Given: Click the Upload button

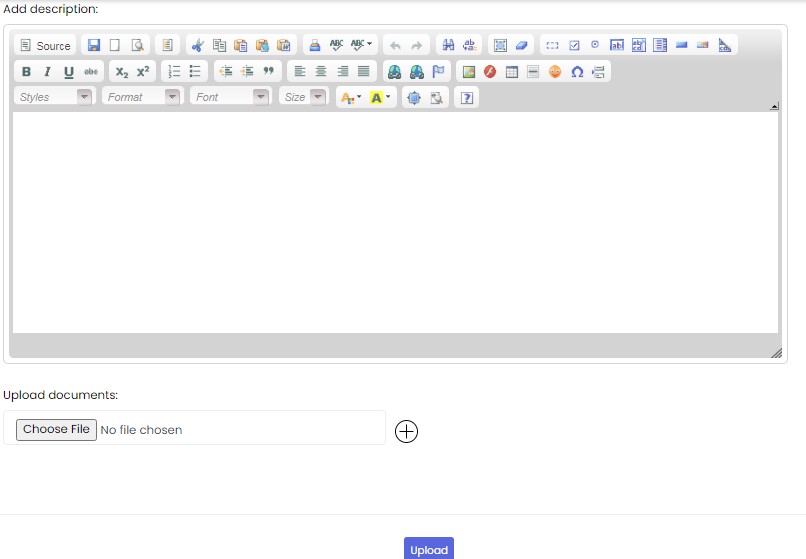Looking at the screenshot, I should pos(429,549).
